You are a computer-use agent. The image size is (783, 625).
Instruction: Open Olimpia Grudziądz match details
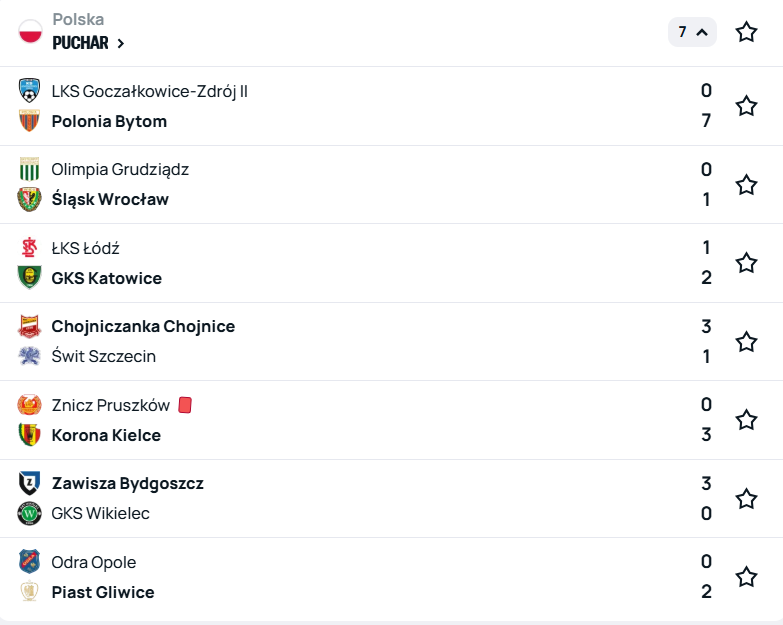120,170
